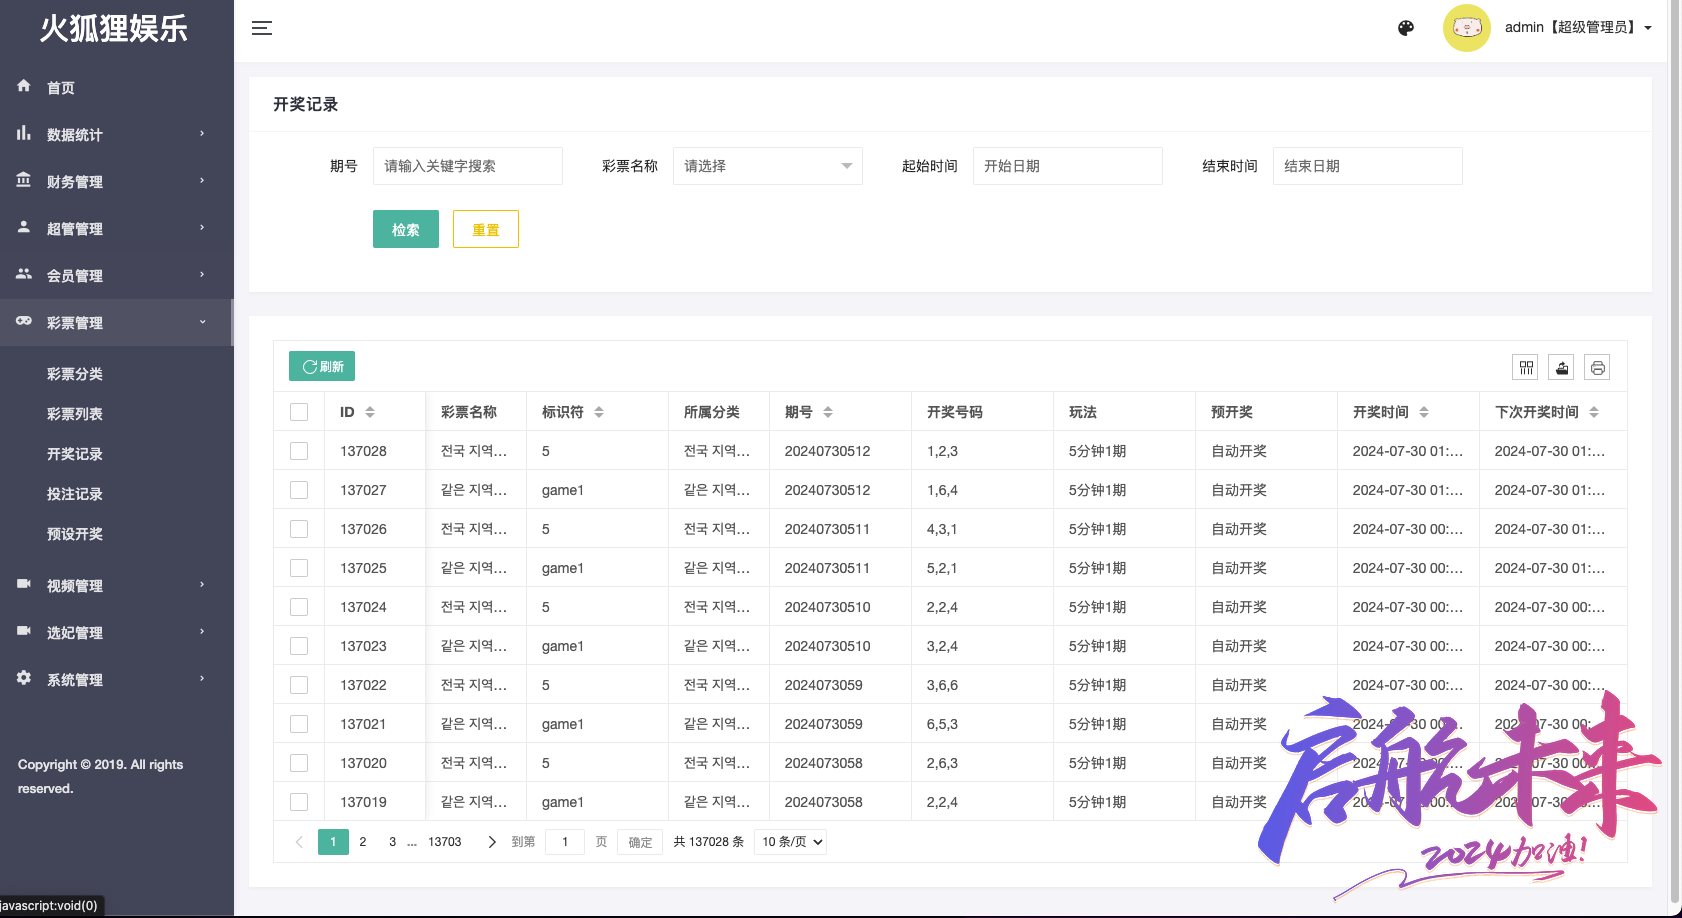Go to page 2
This screenshot has width=1682, height=918.
(x=363, y=842)
